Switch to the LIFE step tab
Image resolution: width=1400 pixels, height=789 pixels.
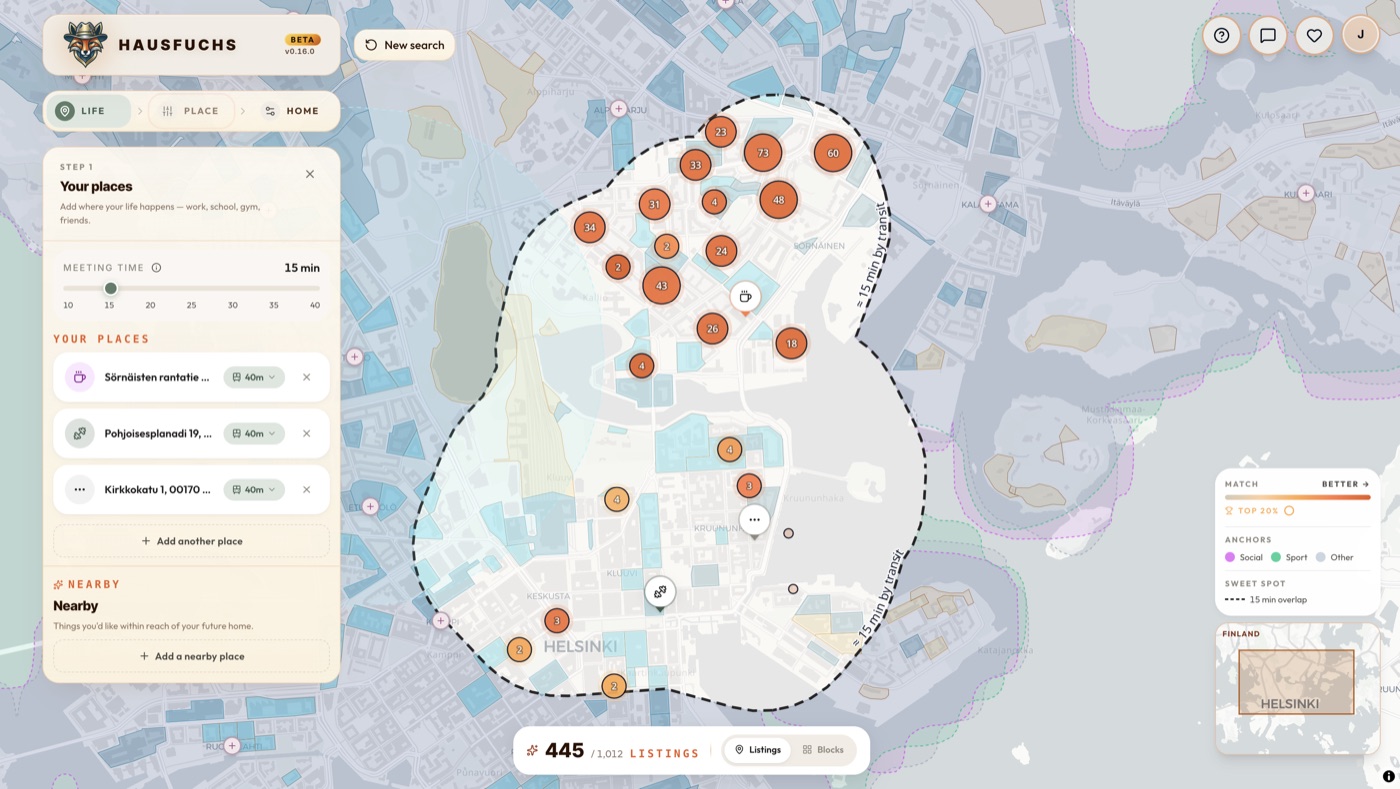click(x=88, y=111)
